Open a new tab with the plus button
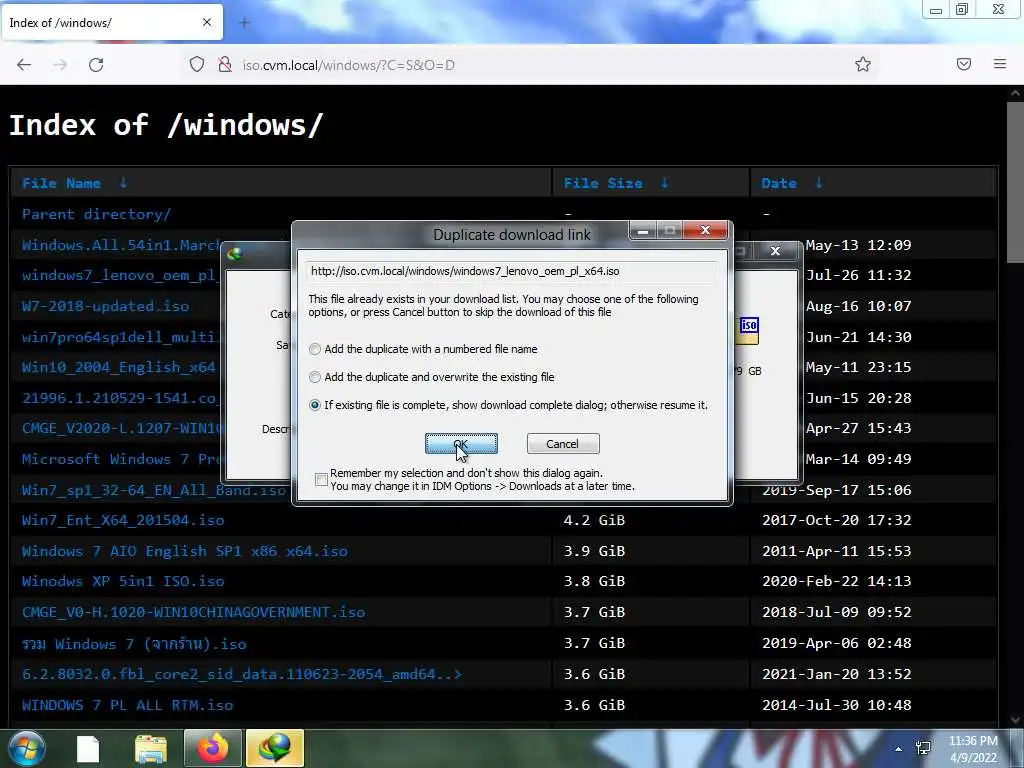The width and height of the screenshot is (1024, 768). click(244, 23)
